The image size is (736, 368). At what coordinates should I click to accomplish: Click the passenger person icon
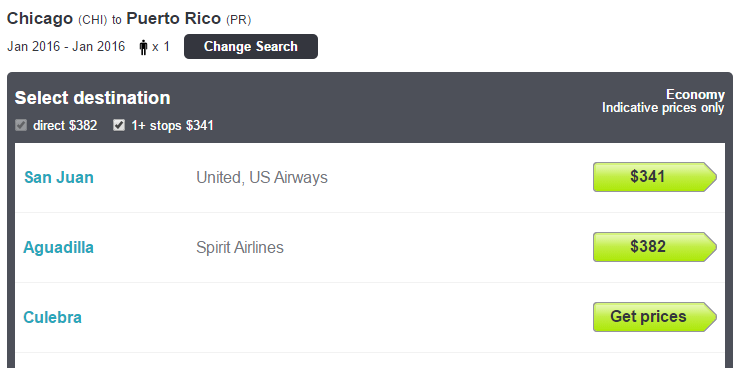point(144,47)
